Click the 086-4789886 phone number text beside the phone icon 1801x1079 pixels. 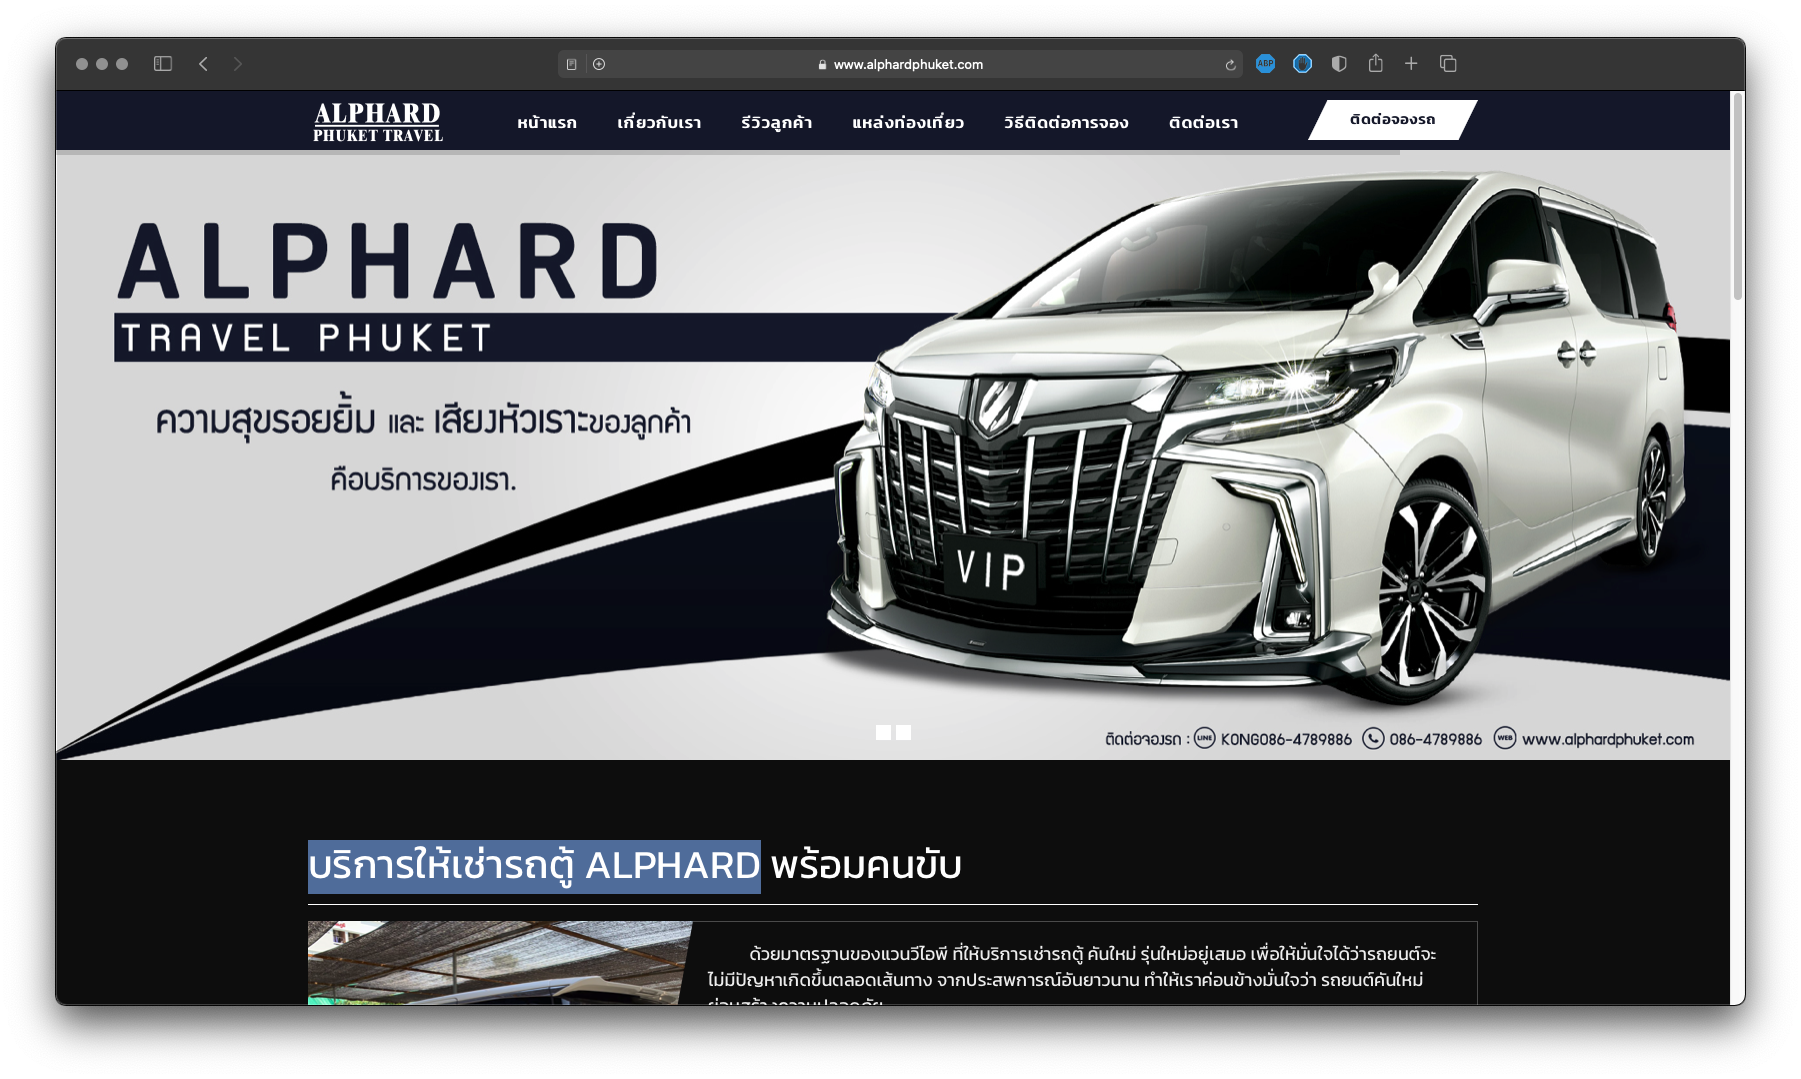coord(1436,740)
